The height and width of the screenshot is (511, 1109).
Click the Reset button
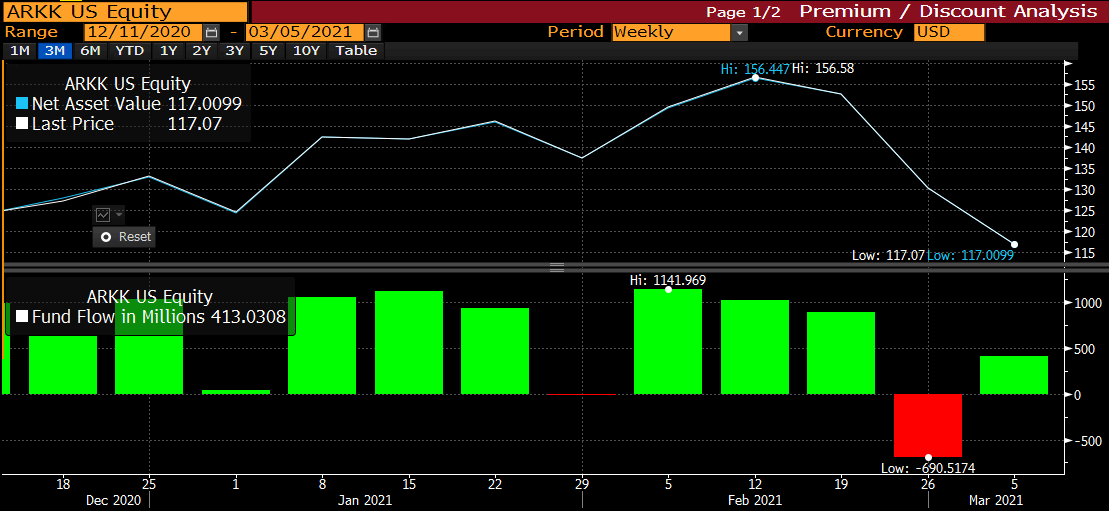pos(124,236)
